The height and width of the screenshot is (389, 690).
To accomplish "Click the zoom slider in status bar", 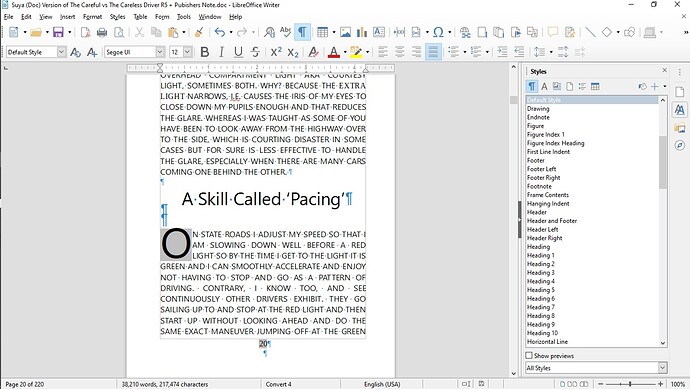I will 631,384.
